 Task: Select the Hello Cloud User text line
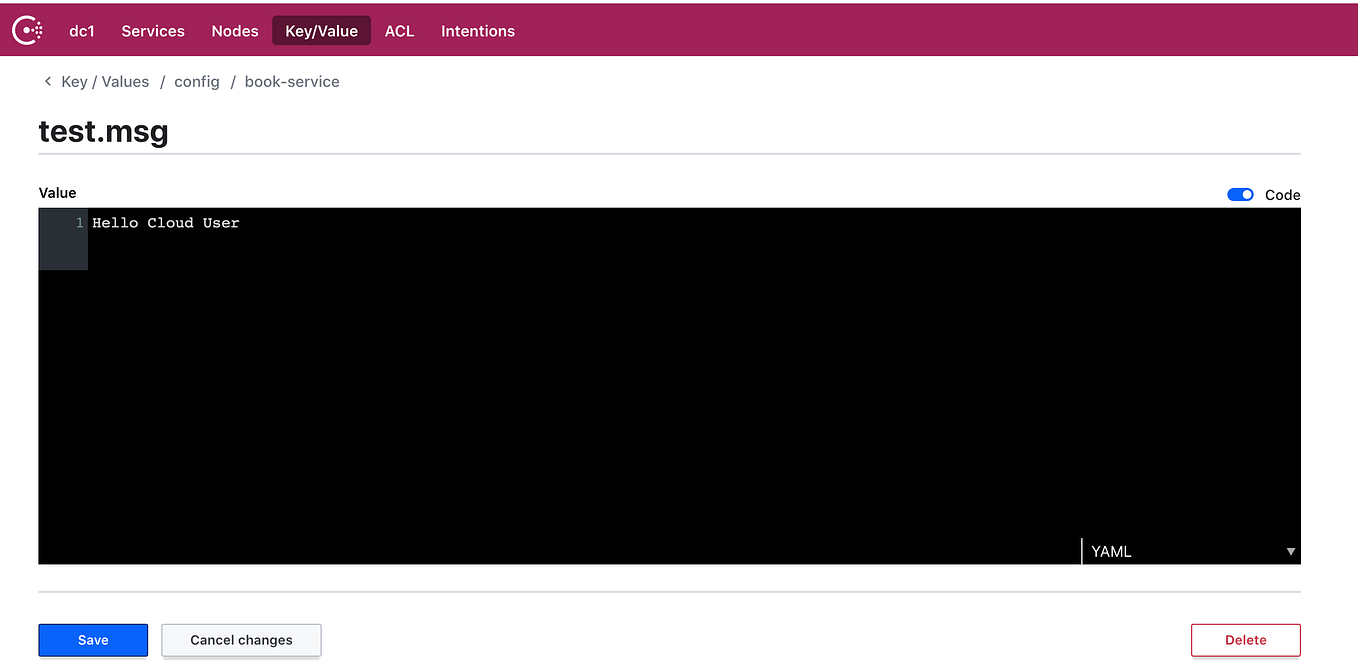pyautogui.click(x=165, y=222)
